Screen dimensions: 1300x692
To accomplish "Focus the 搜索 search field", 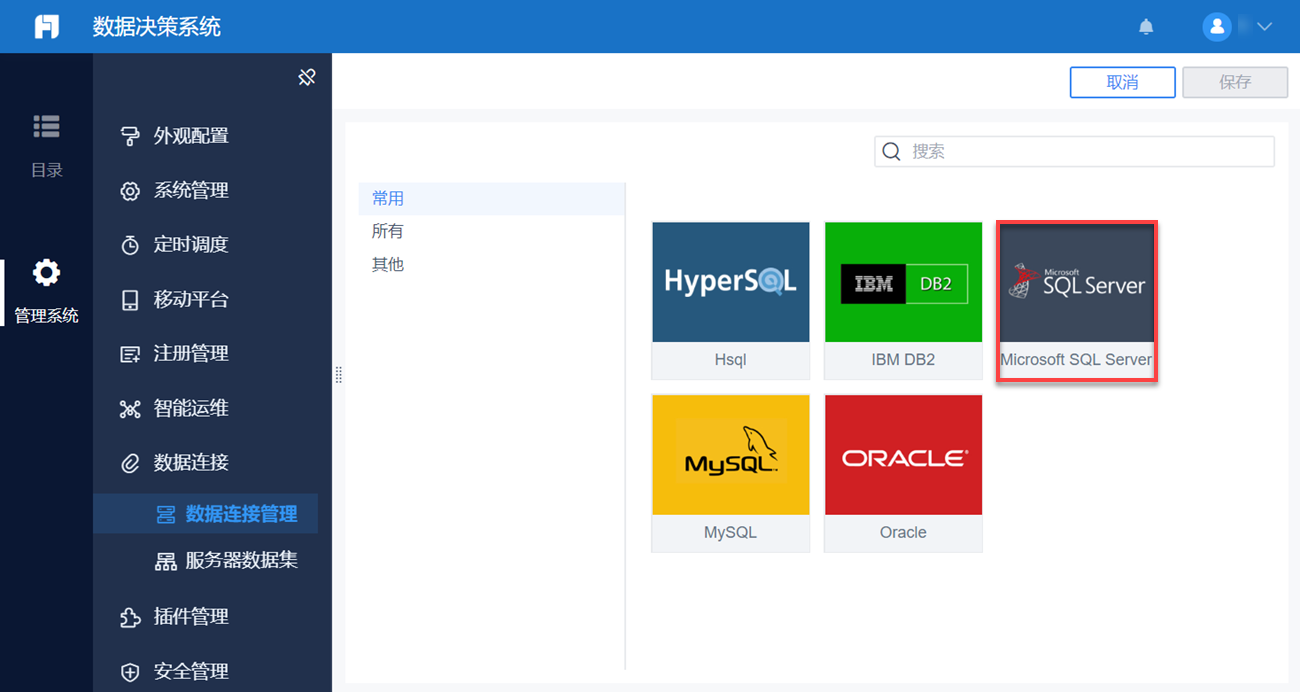I will tap(1074, 151).
